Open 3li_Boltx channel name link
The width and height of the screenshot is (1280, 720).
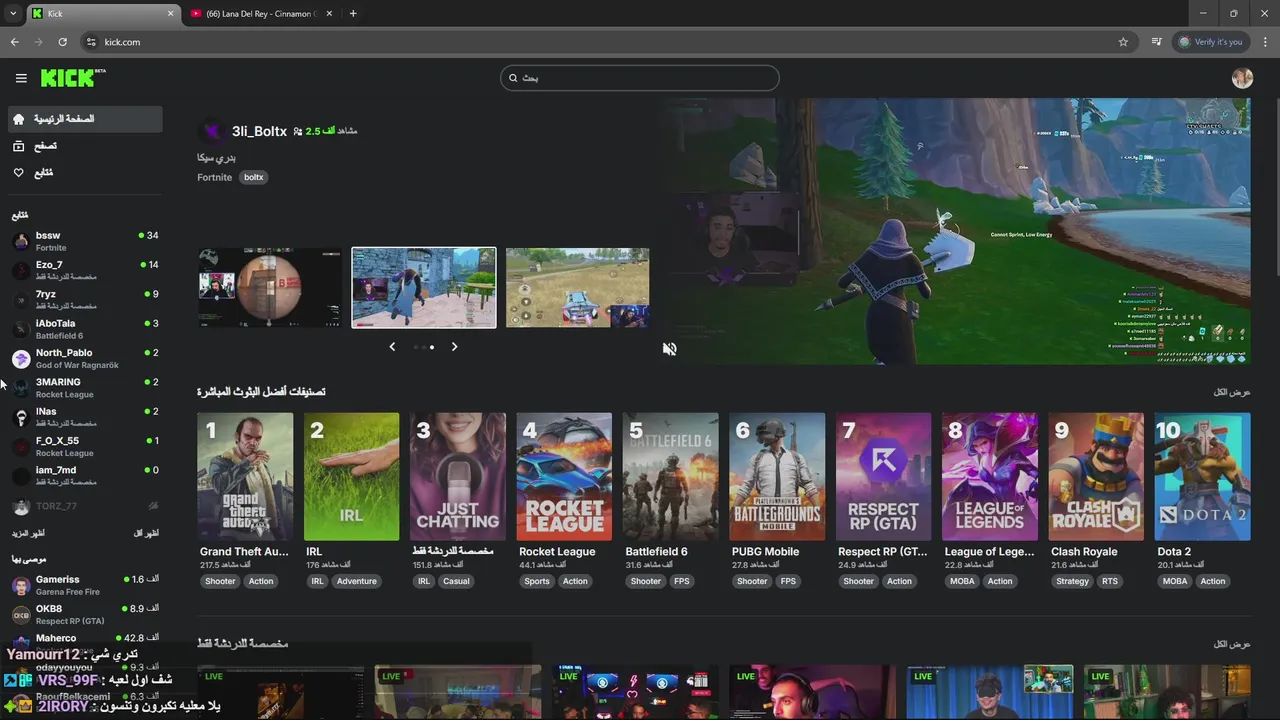click(x=259, y=131)
